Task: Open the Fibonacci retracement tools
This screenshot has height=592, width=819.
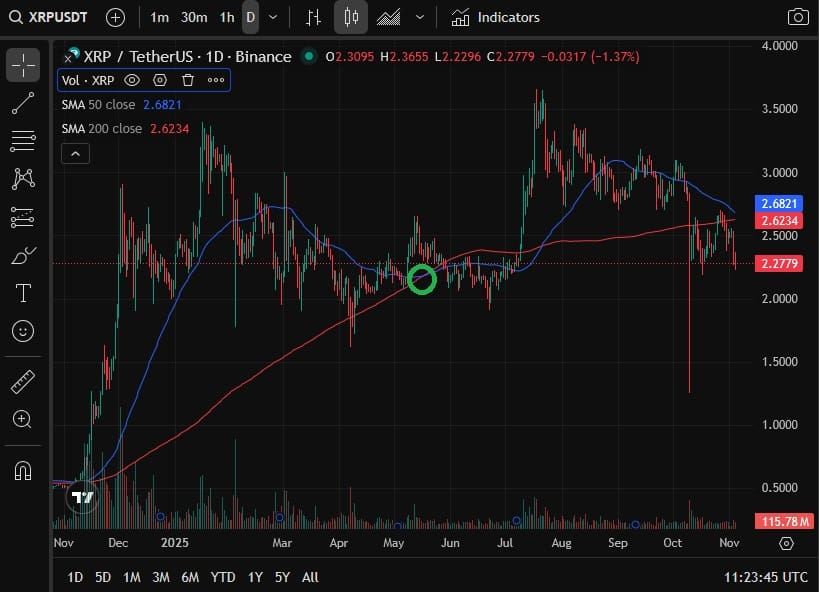Action: click(x=22, y=140)
